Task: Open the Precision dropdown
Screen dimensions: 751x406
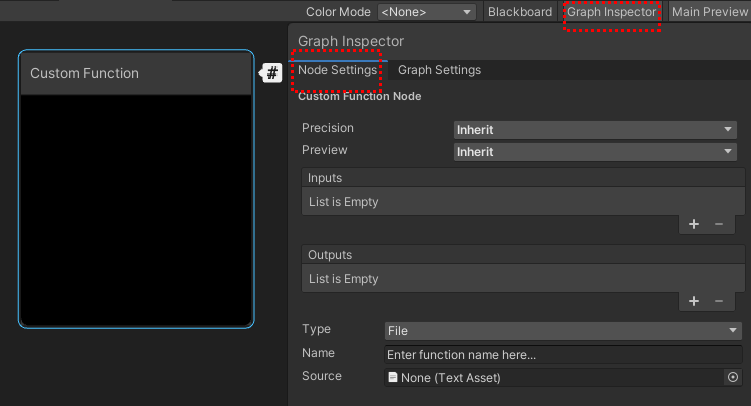Action: [595, 130]
